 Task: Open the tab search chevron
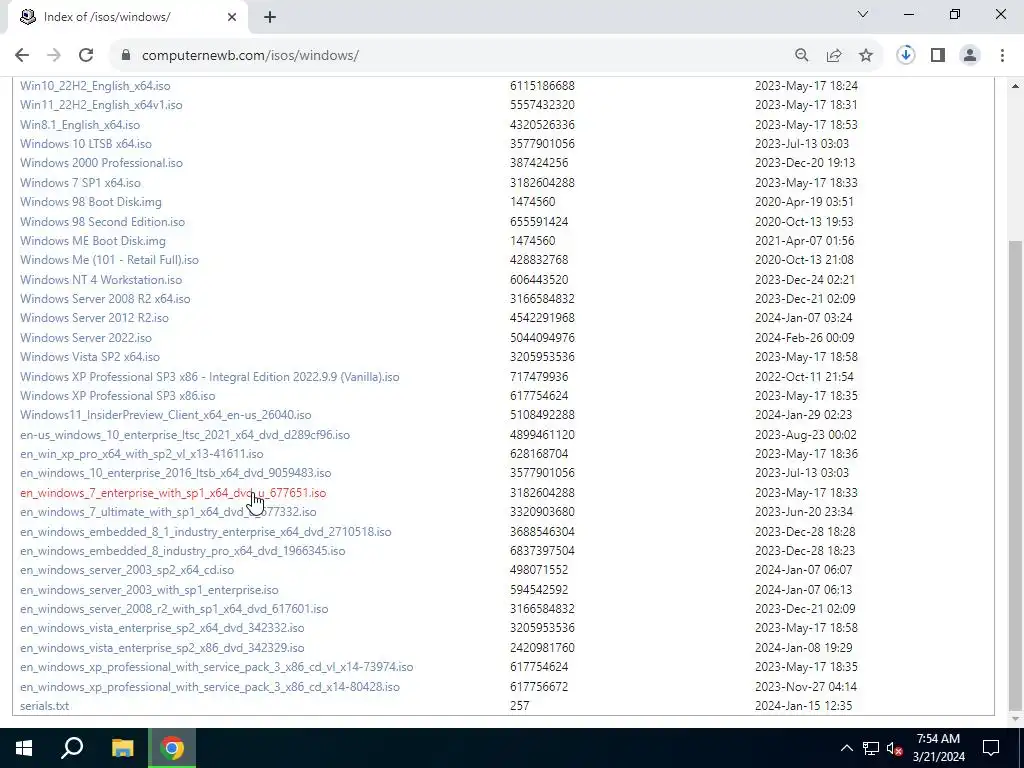pyautogui.click(x=863, y=14)
